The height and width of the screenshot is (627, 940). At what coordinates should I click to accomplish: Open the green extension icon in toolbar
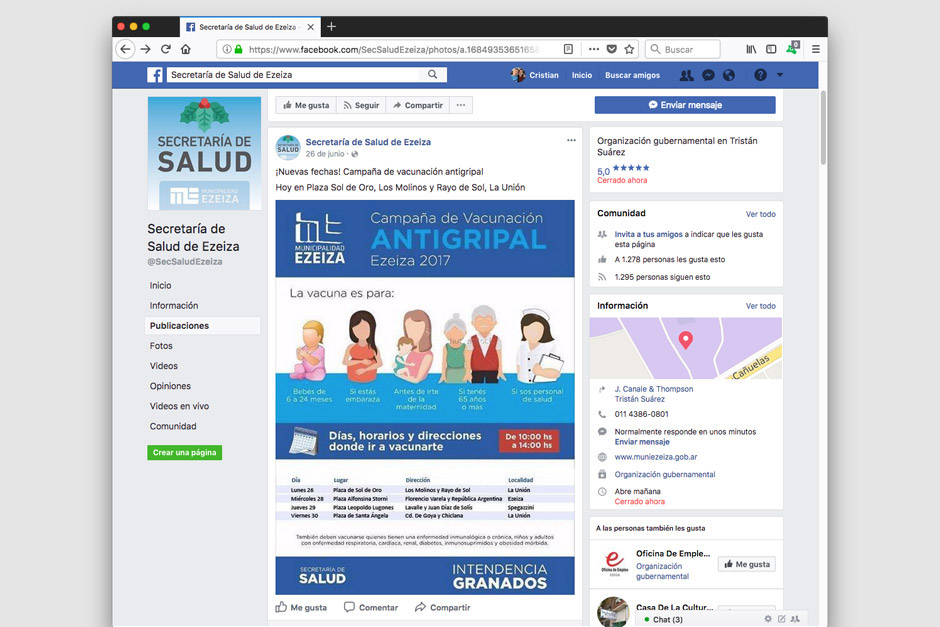point(793,48)
